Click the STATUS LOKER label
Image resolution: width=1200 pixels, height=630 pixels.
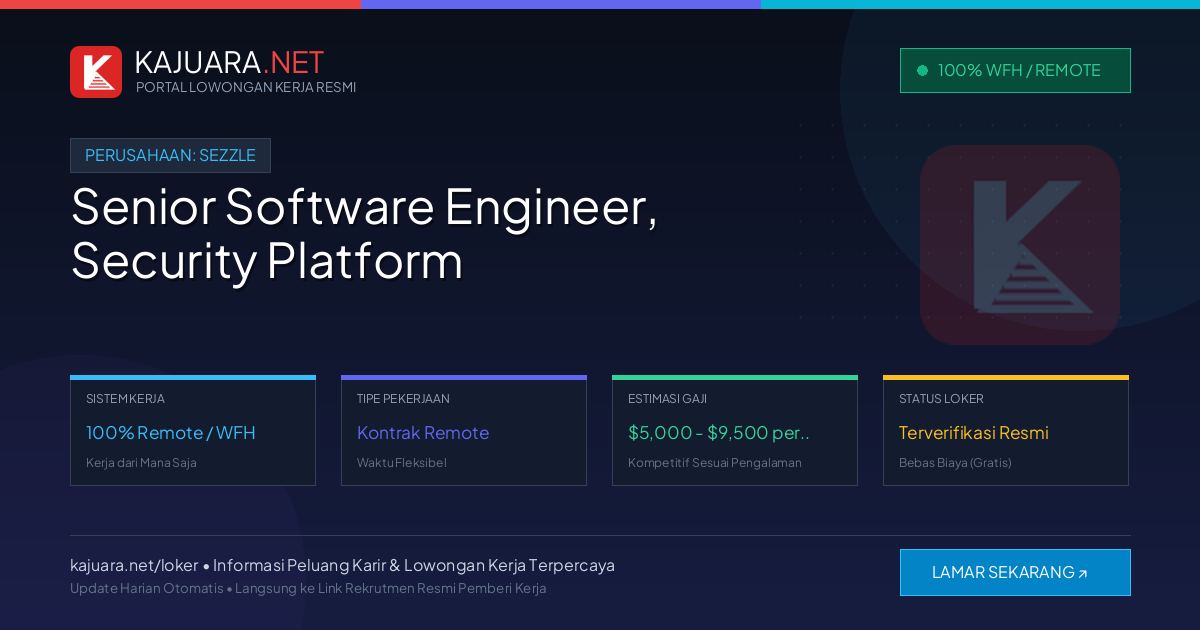(941, 398)
